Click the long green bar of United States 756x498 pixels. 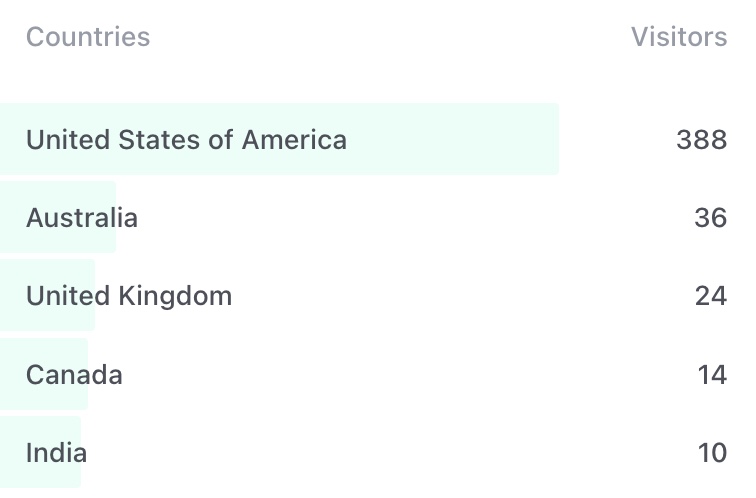click(279, 139)
